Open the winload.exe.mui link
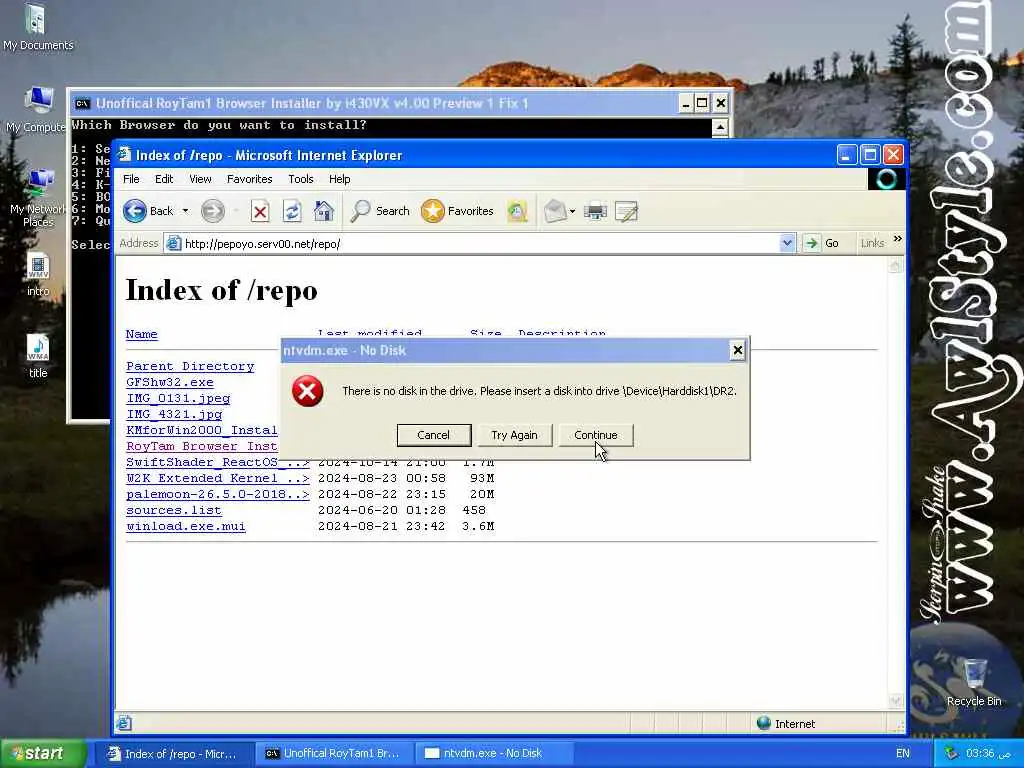The image size is (1024, 768). pyautogui.click(x=186, y=526)
